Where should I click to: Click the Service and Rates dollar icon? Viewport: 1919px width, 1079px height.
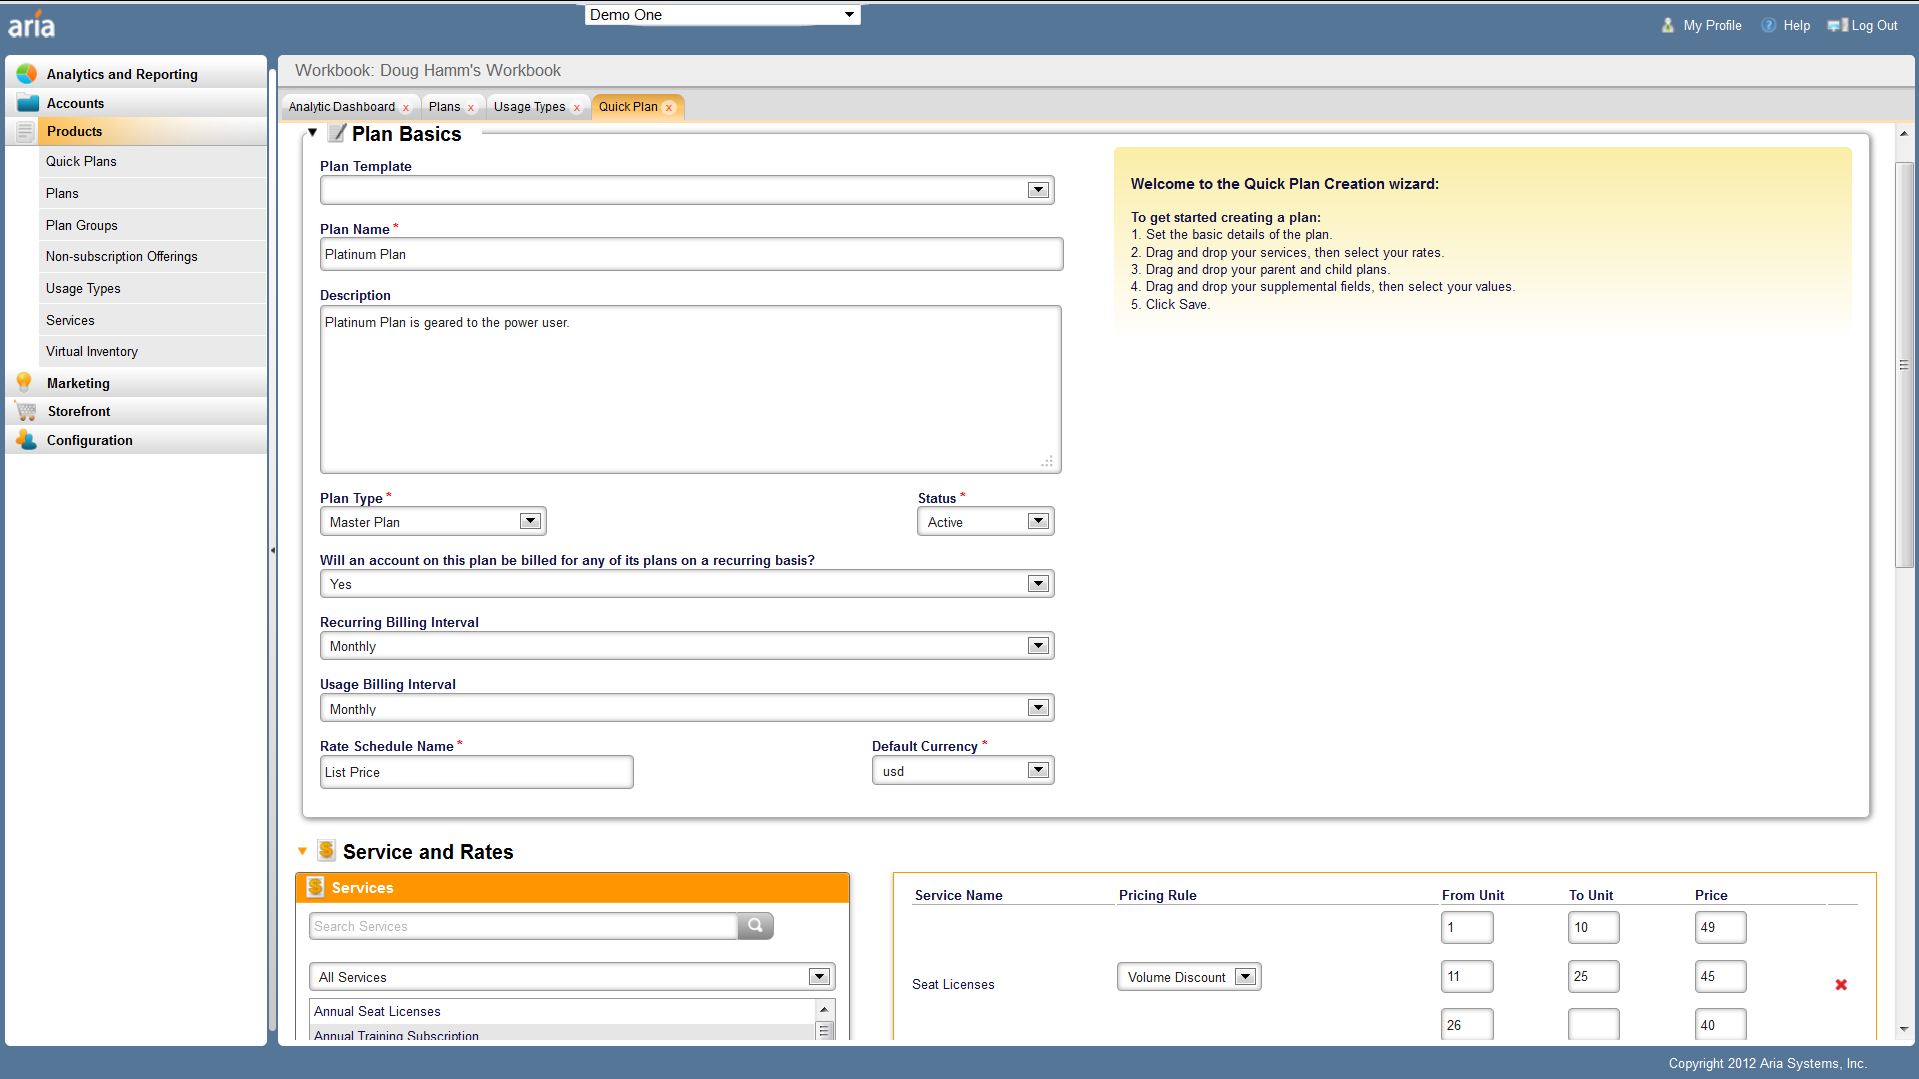(326, 850)
